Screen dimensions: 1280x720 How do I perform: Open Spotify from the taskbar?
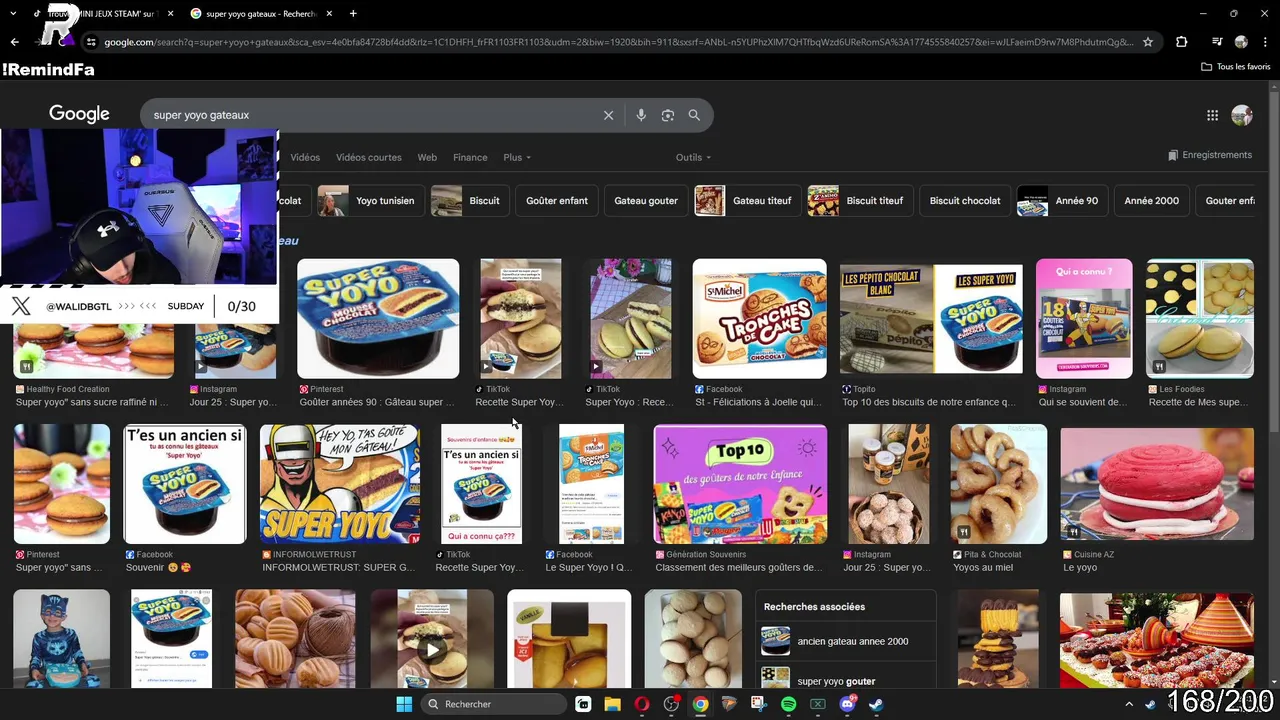click(788, 704)
